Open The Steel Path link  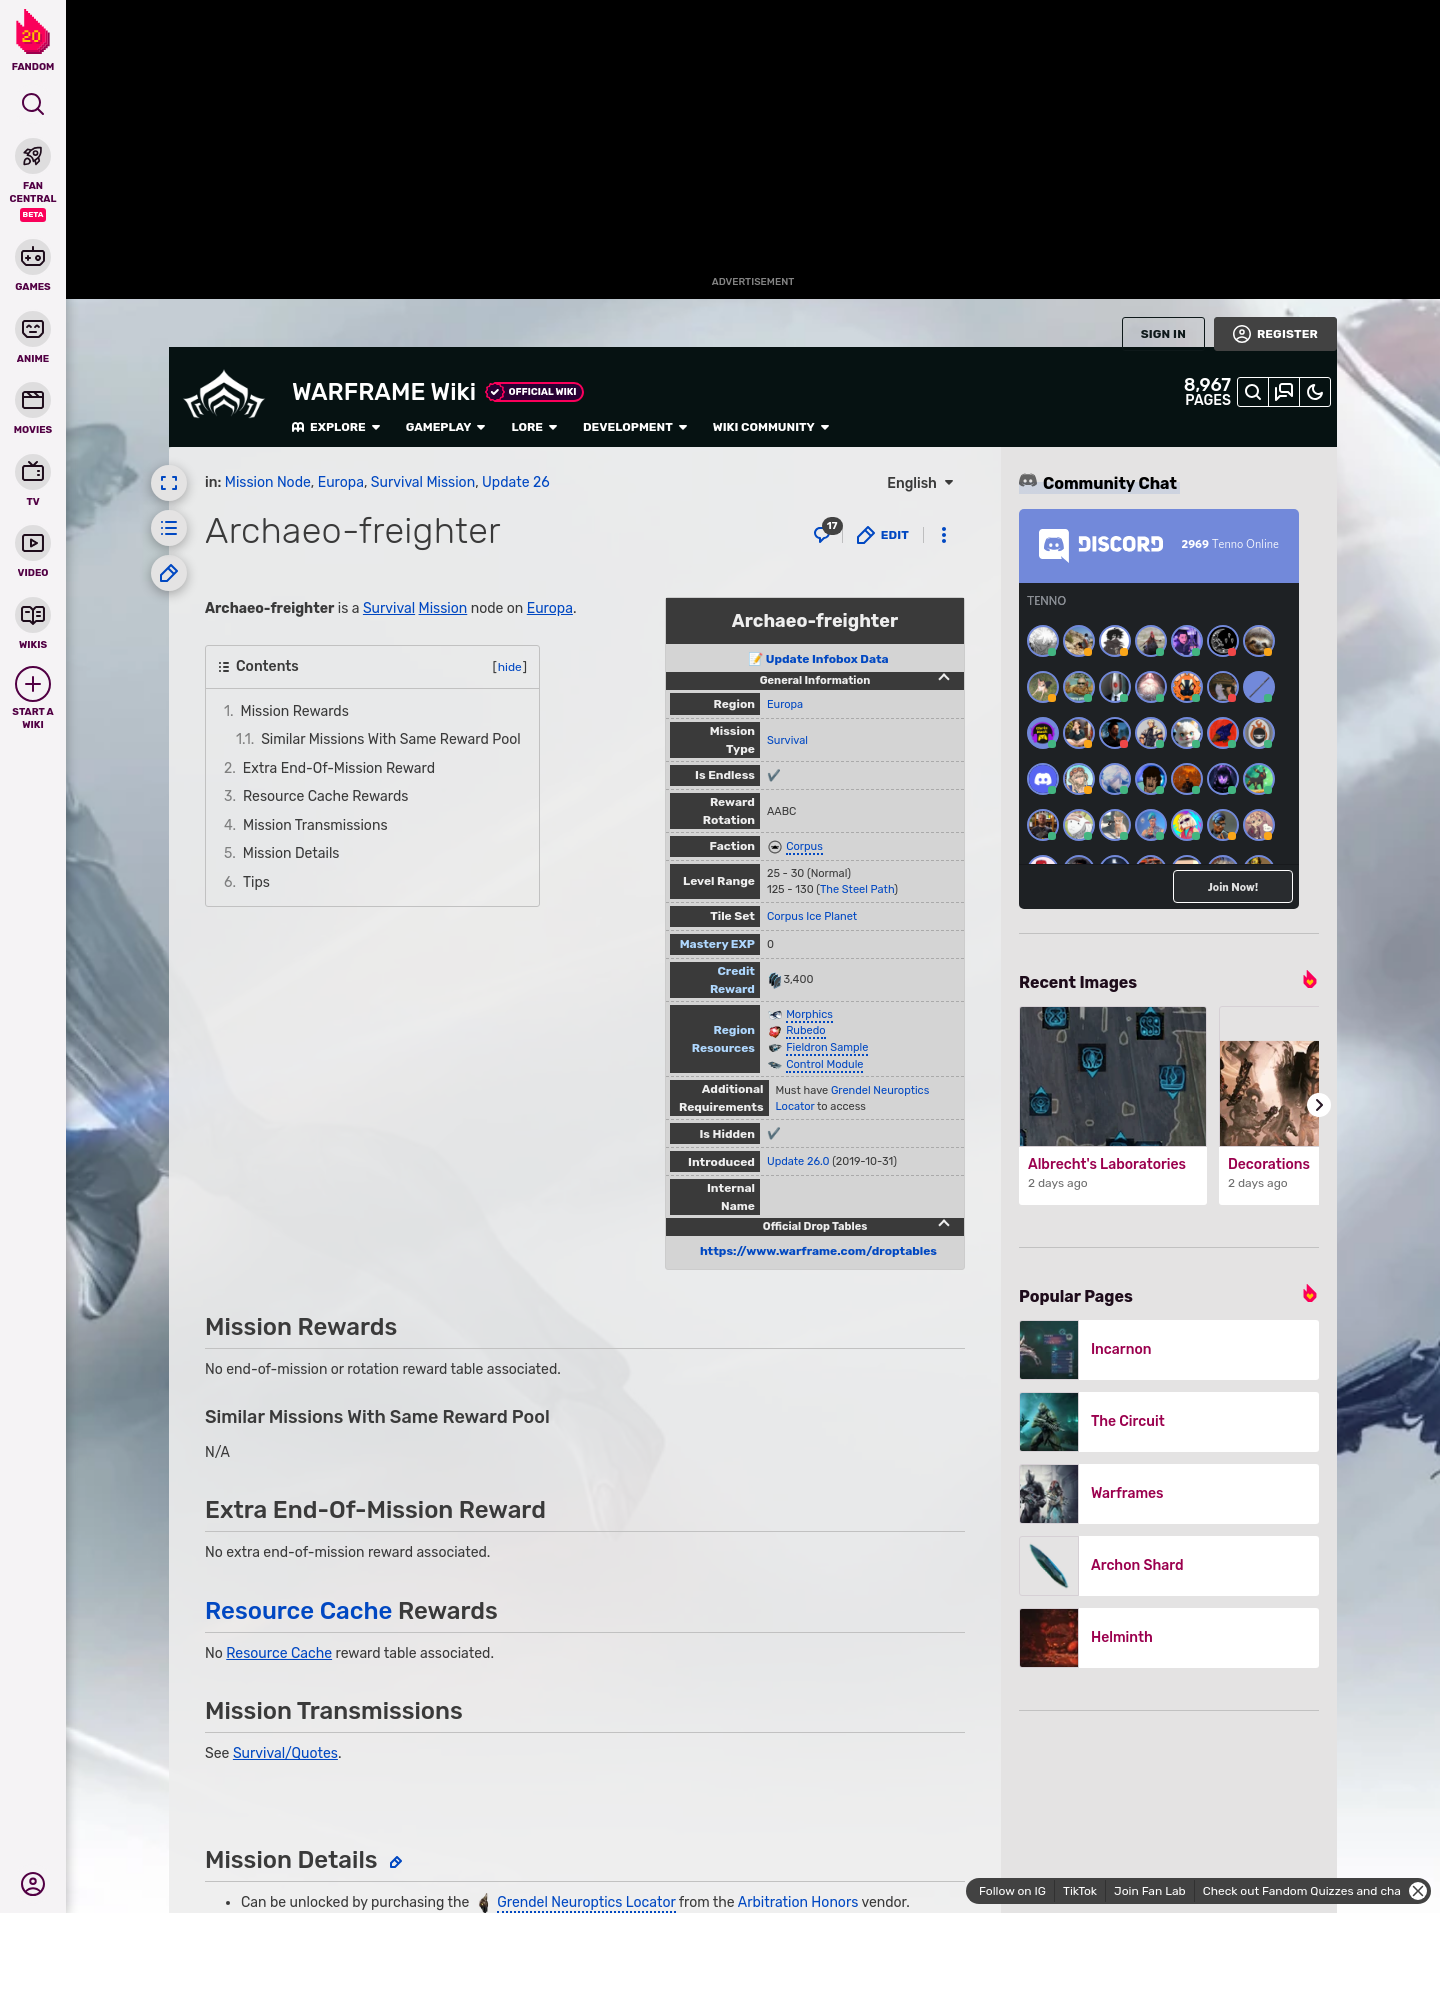coord(857,889)
